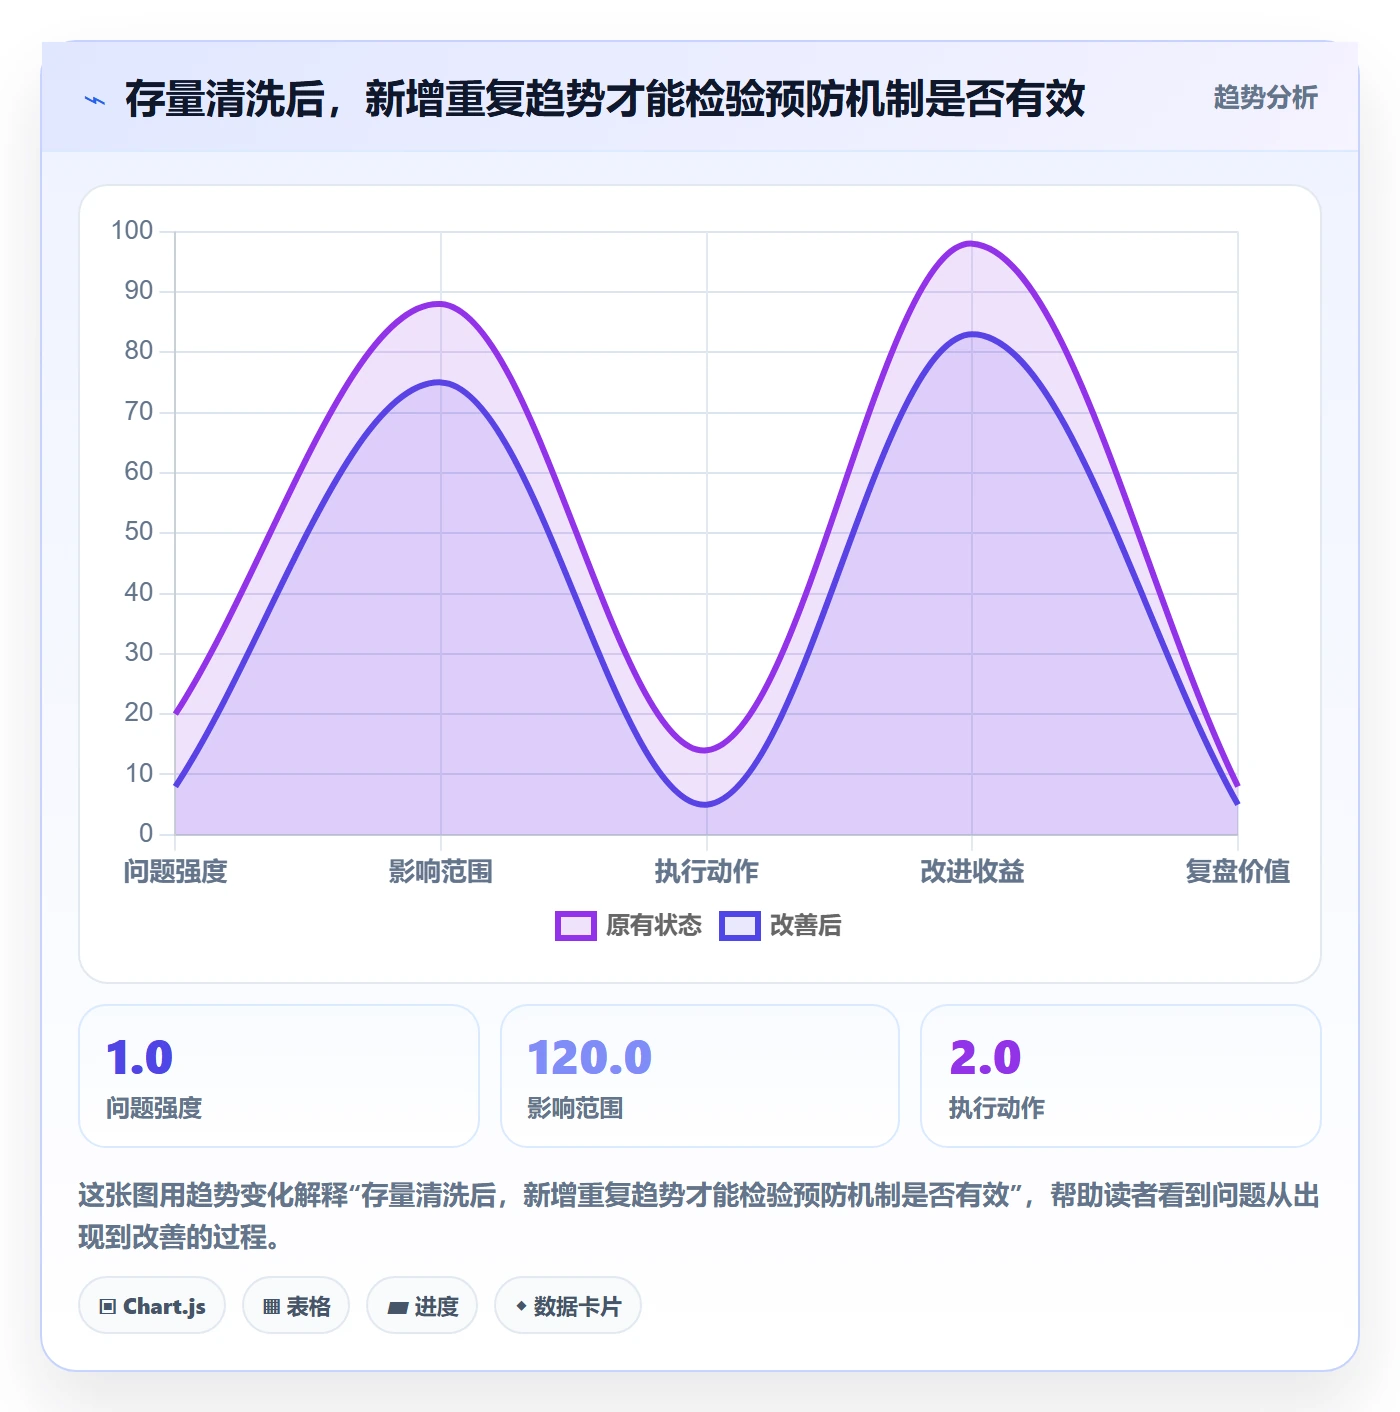
Task: Click the diamond icon in 数据卡片 tag
Action: pyautogui.click(x=521, y=1306)
